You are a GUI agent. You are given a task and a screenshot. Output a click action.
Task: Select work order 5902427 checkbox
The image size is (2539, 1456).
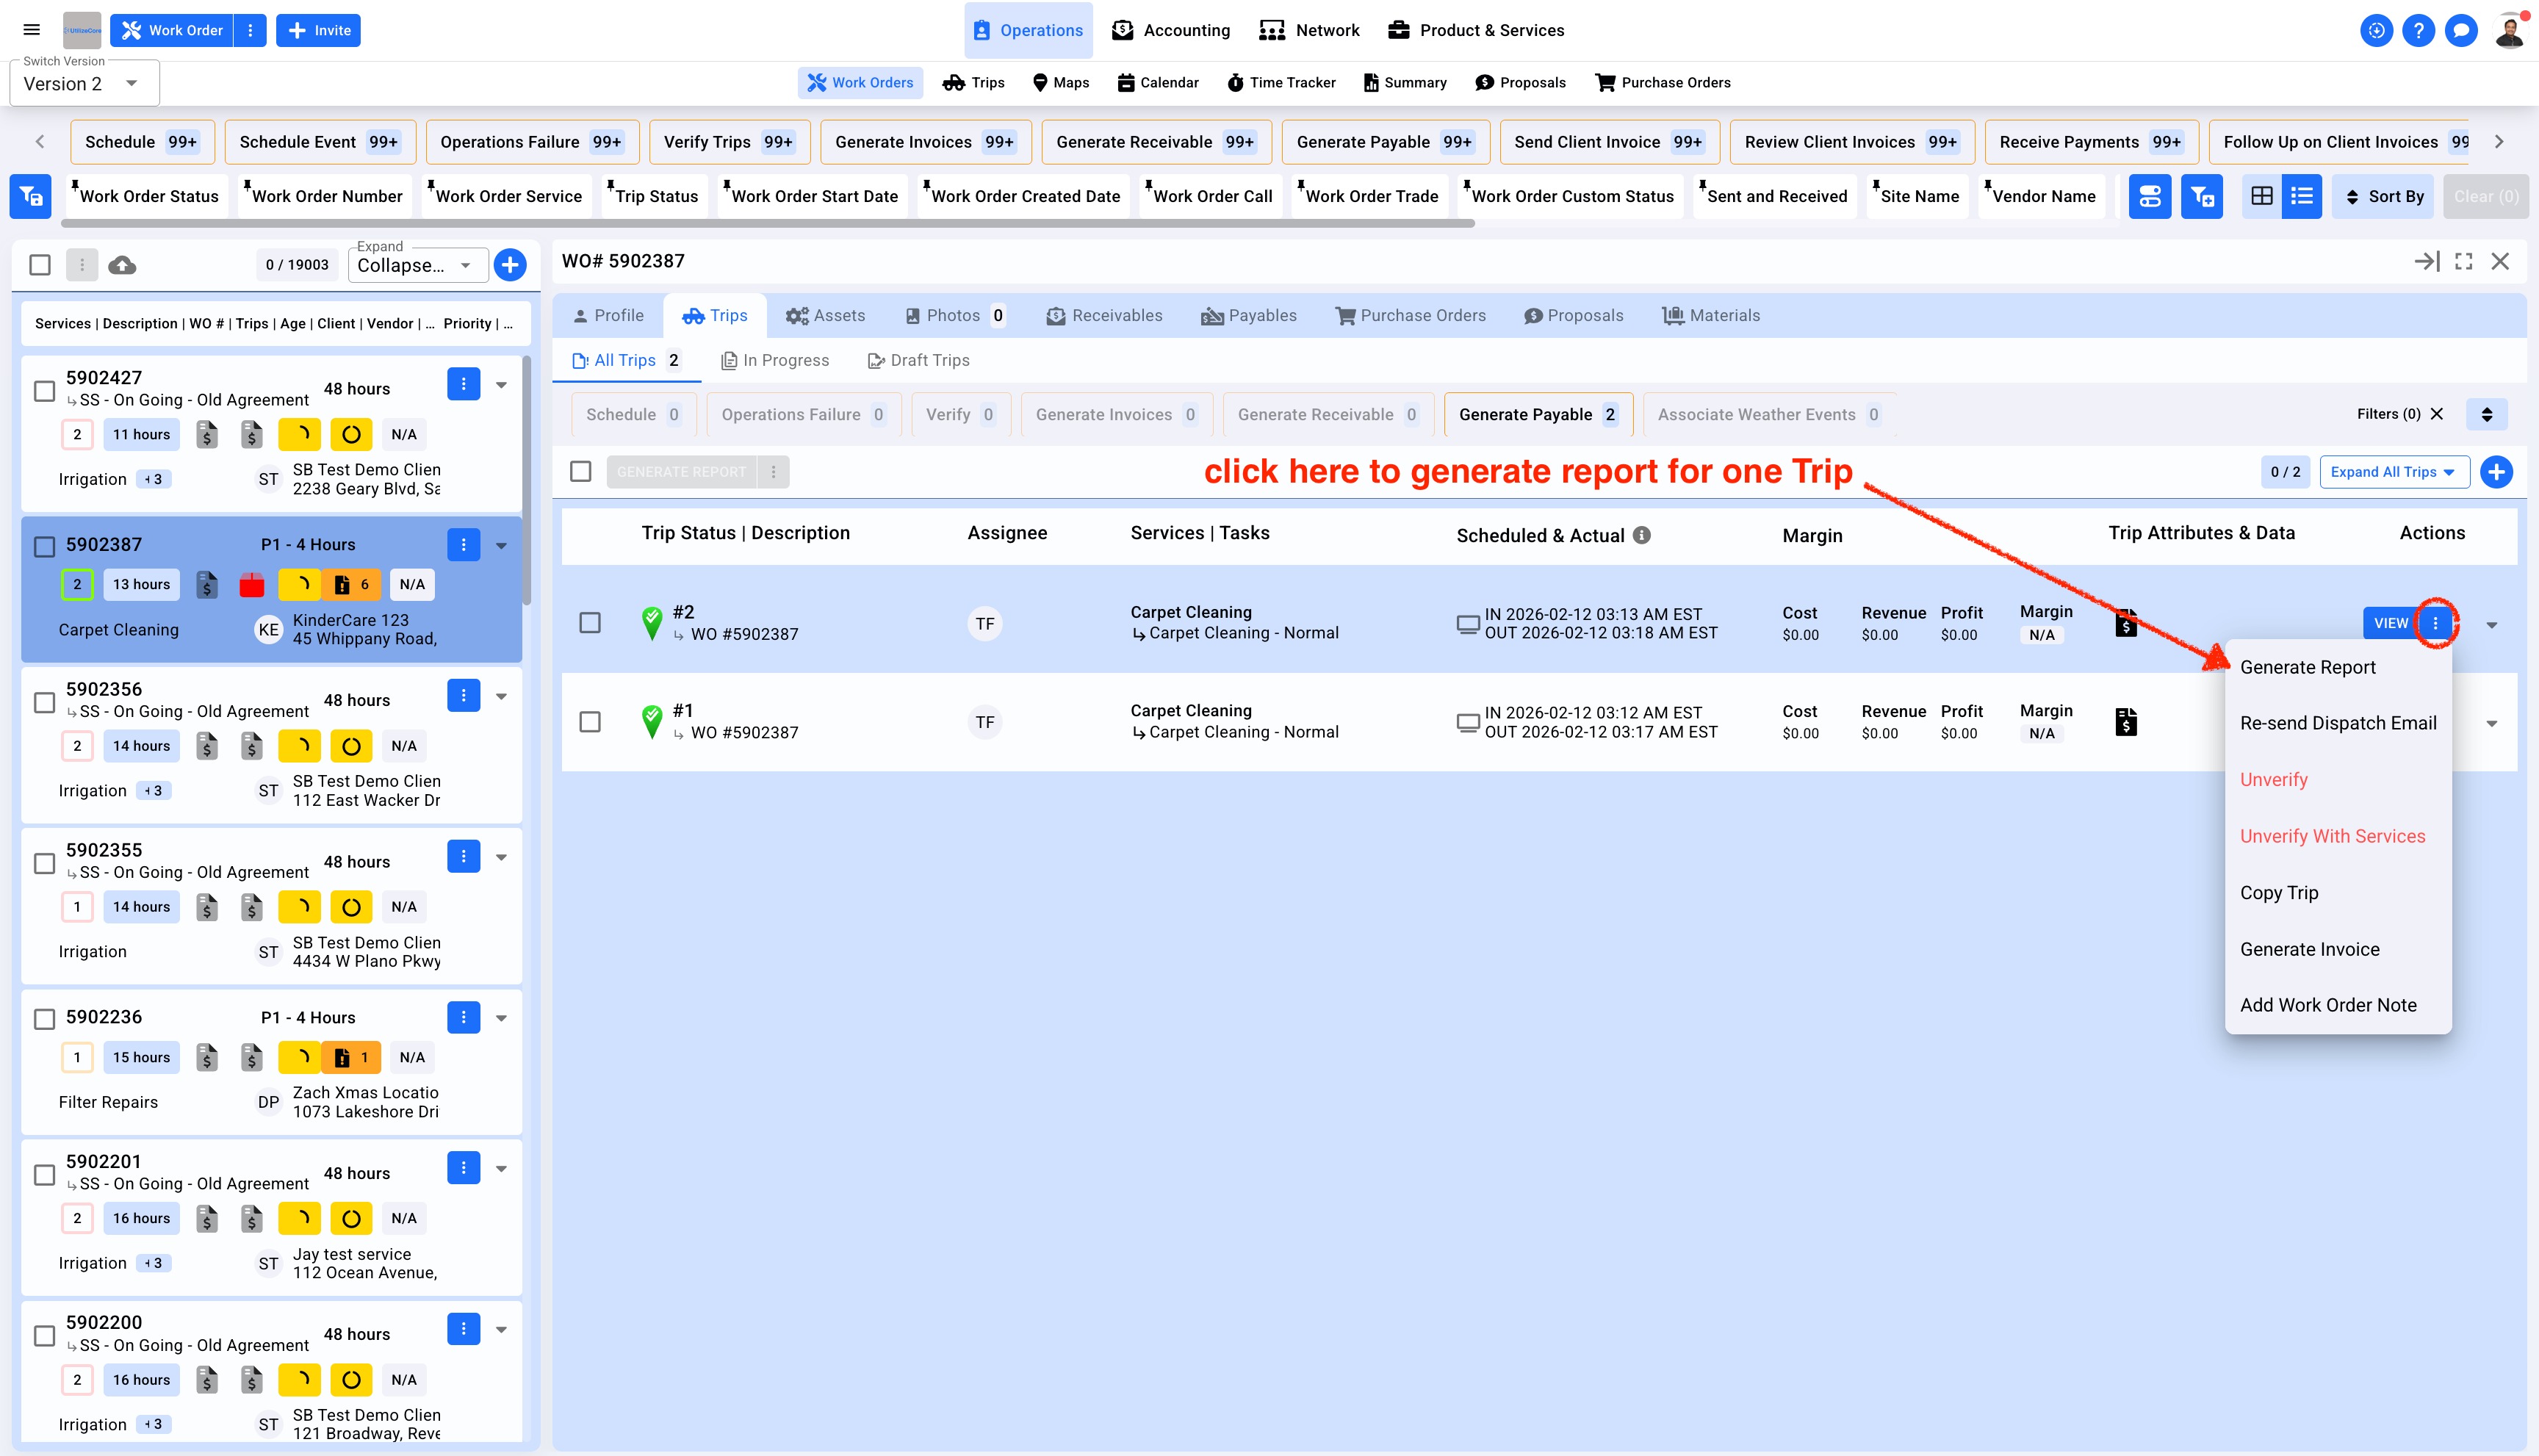pos(44,390)
